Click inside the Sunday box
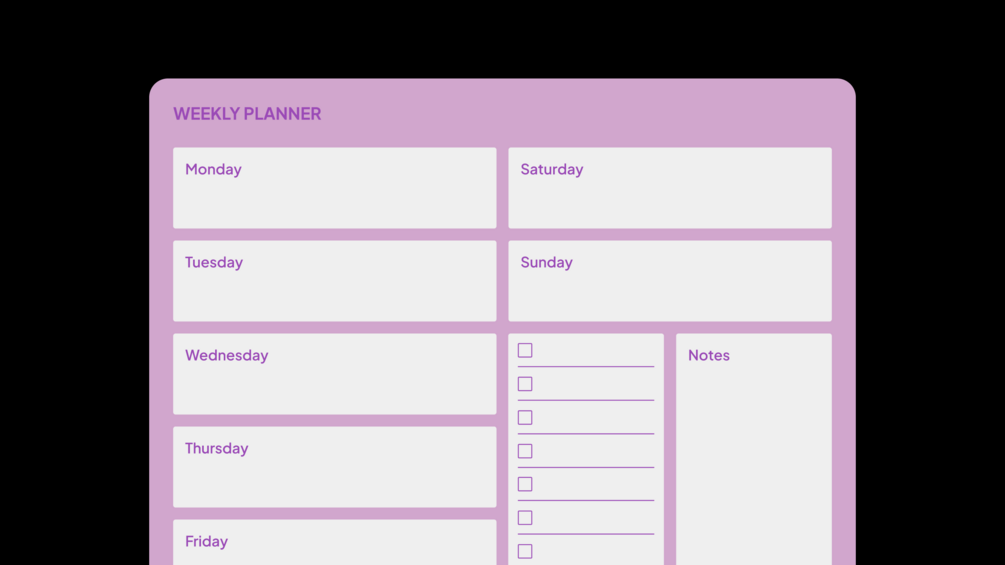The image size is (1005, 565). 669,288
